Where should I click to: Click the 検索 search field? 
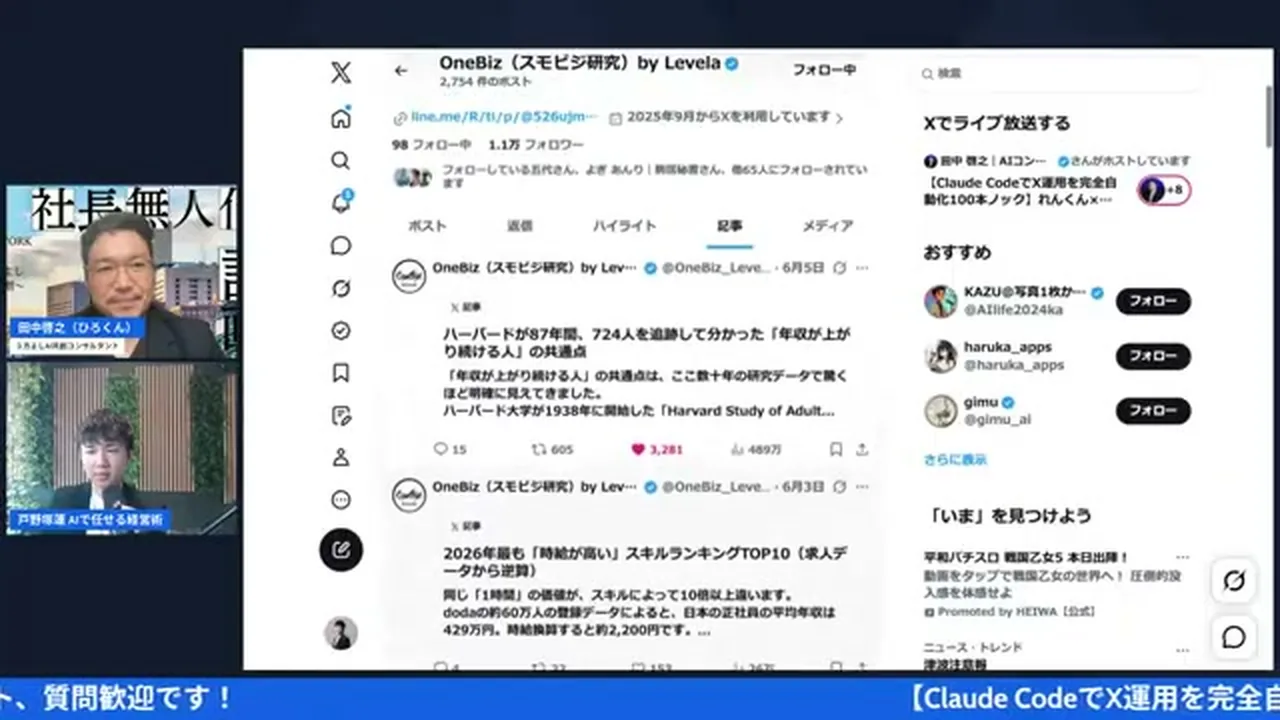[x=1060, y=73]
